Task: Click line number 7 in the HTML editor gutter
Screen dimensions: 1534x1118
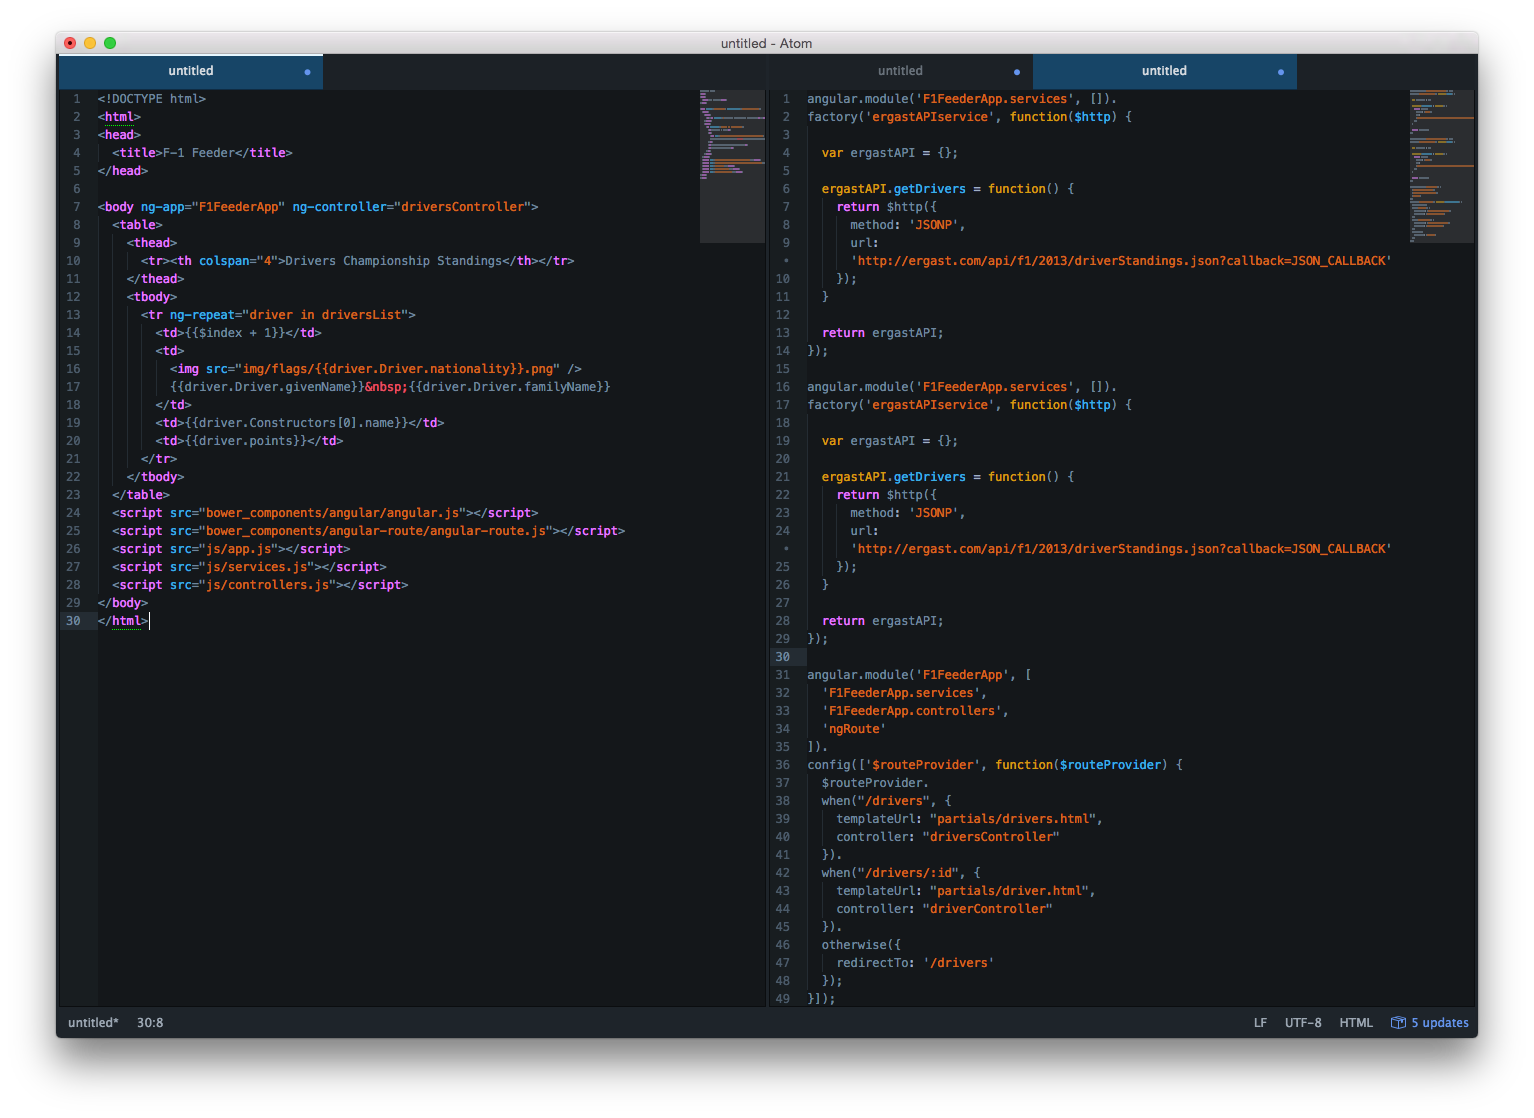Action: pyautogui.click(x=77, y=207)
